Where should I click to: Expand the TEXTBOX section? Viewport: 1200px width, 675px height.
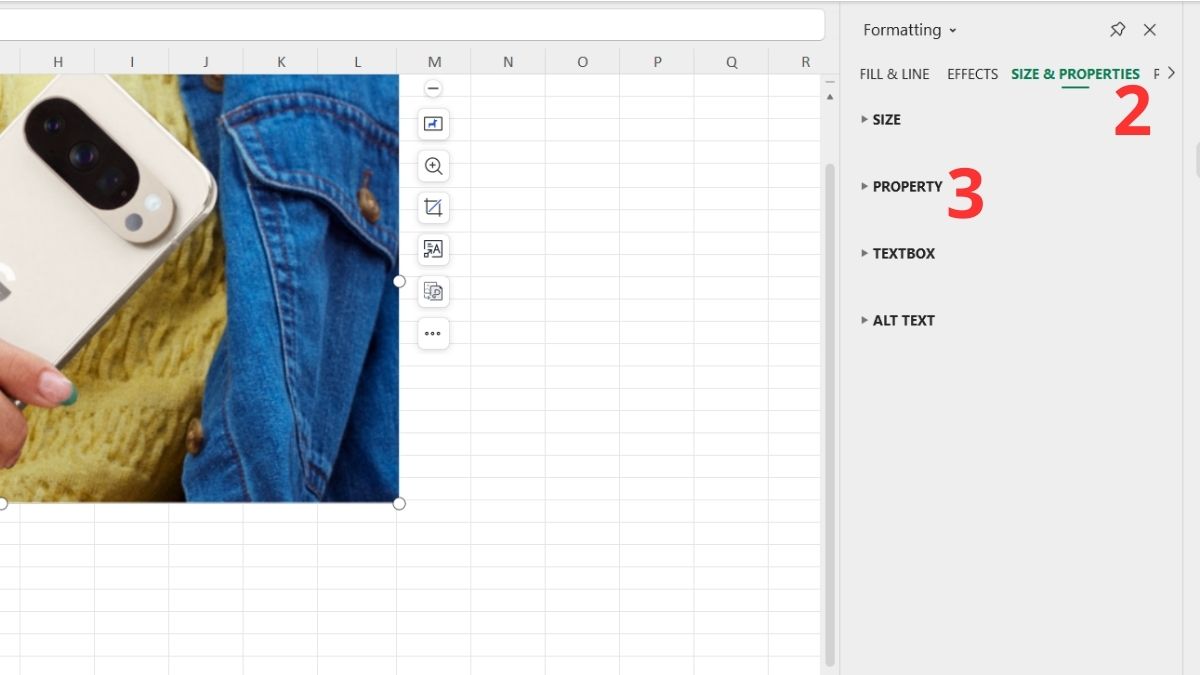pos(903,253)
